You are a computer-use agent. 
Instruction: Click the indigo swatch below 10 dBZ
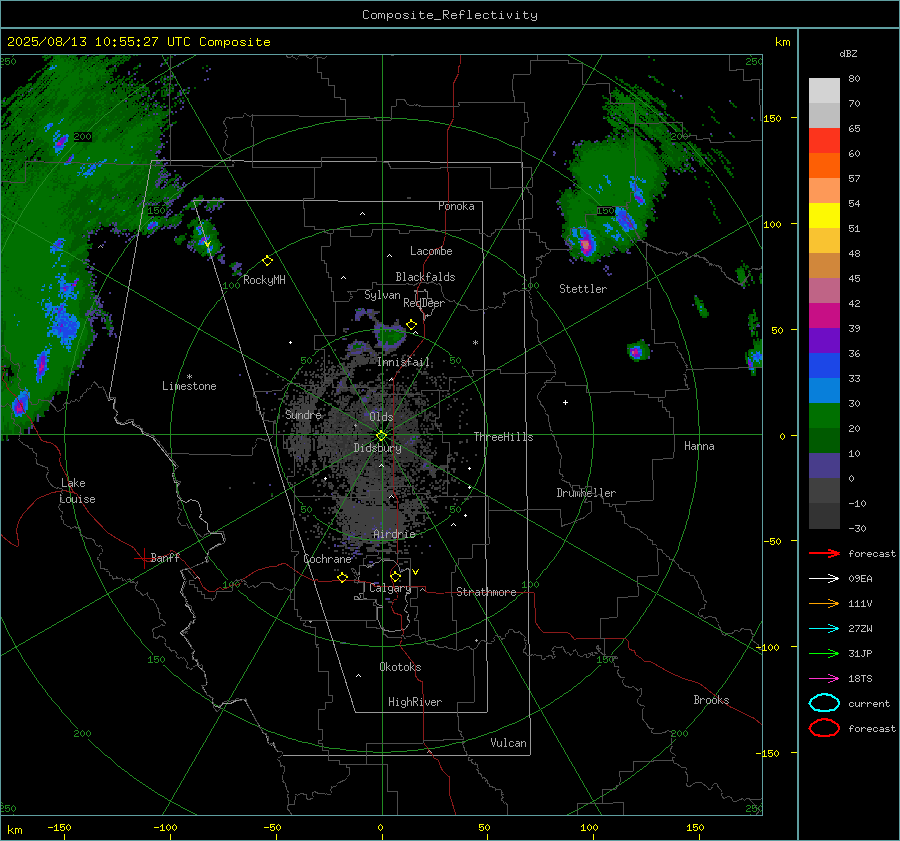(824, 465)
